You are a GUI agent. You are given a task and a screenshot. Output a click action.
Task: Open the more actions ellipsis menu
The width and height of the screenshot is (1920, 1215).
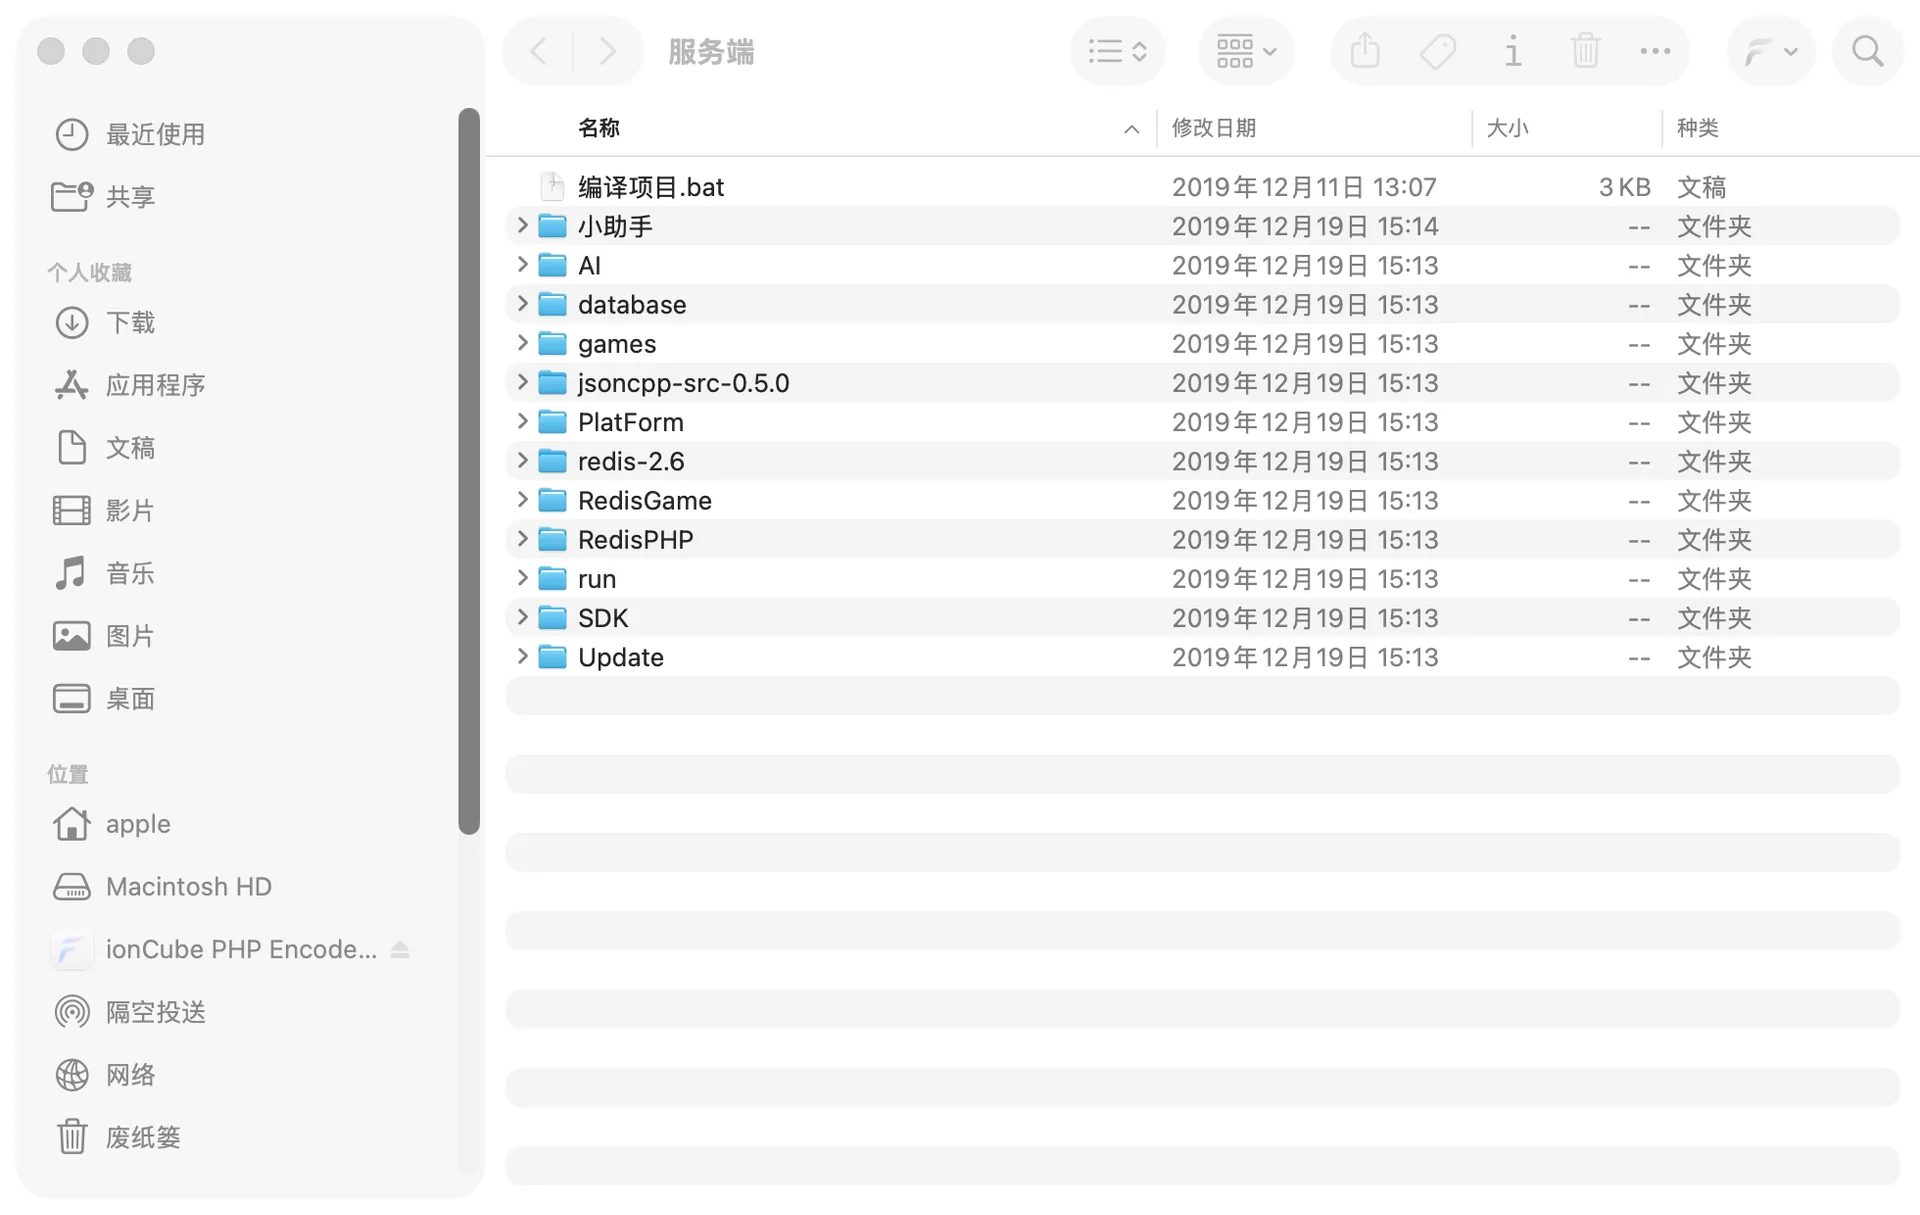[x=1655, y=51]
